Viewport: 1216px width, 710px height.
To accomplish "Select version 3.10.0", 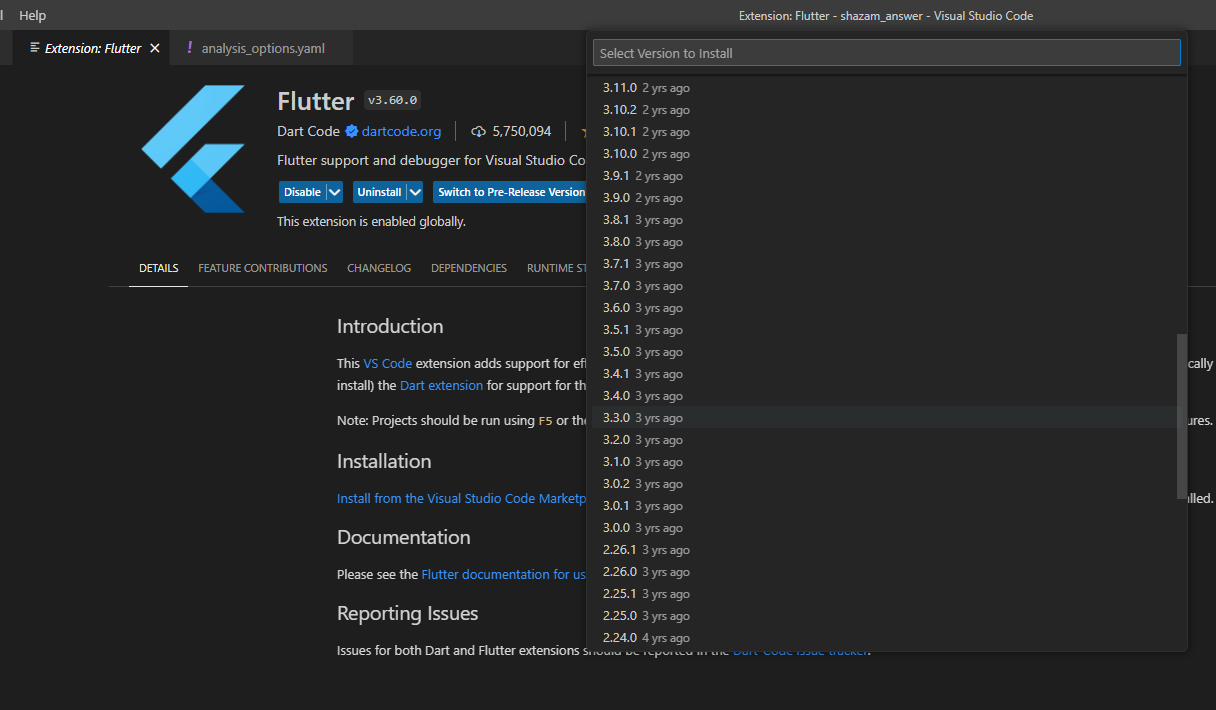I will coord(887,154).
